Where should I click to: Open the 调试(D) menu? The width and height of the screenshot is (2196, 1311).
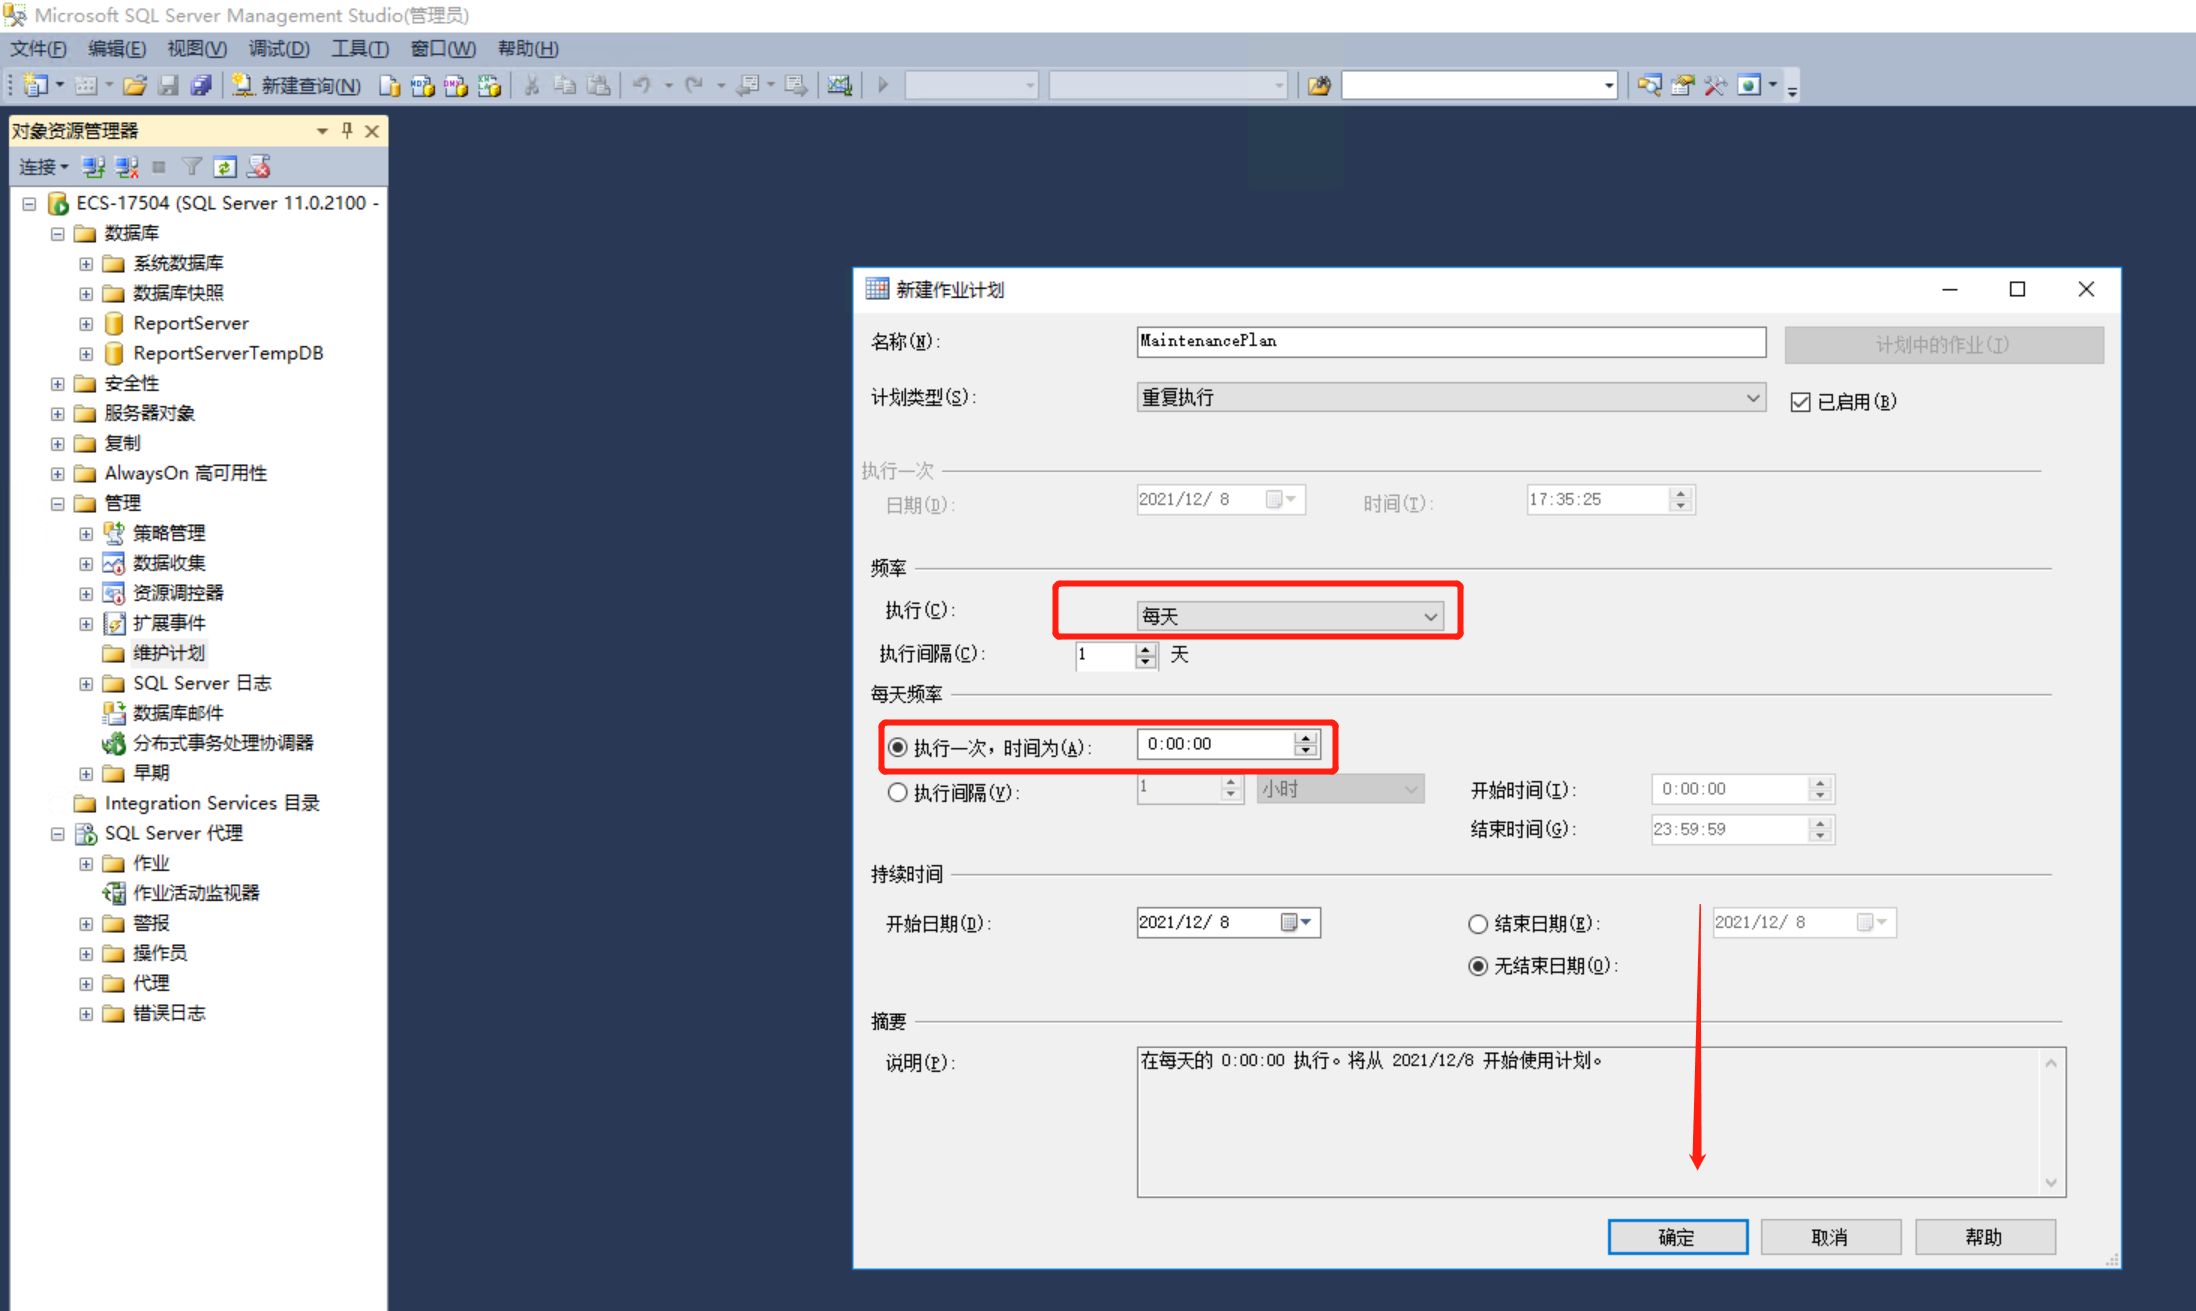point(279,48)
